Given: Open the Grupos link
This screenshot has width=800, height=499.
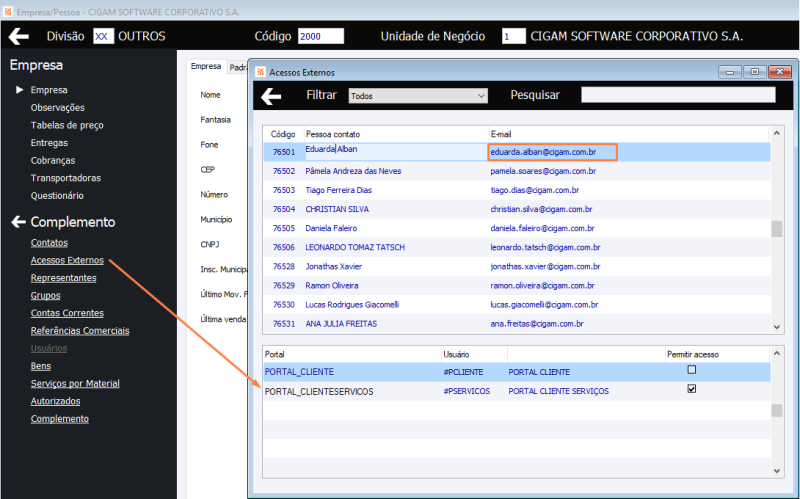Looking at the screenshot, I should click(x=45, y=295).
